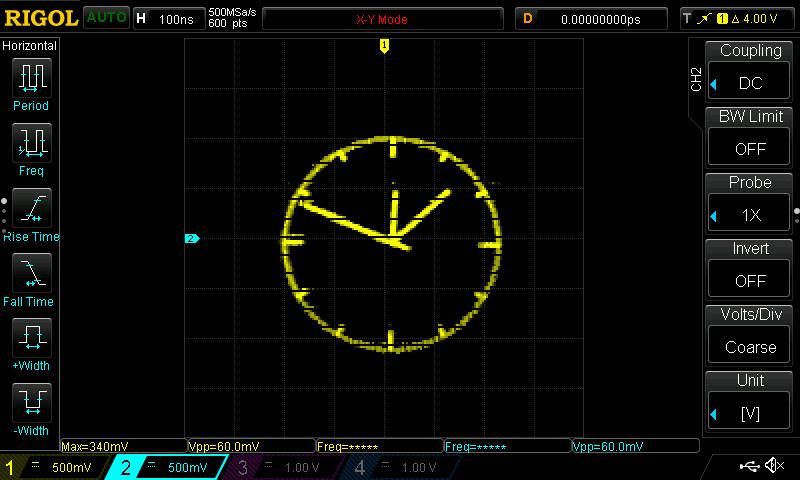Toggle BW Limit OFF setting
This screenshot has height=480, width=800.
(750, 135)
